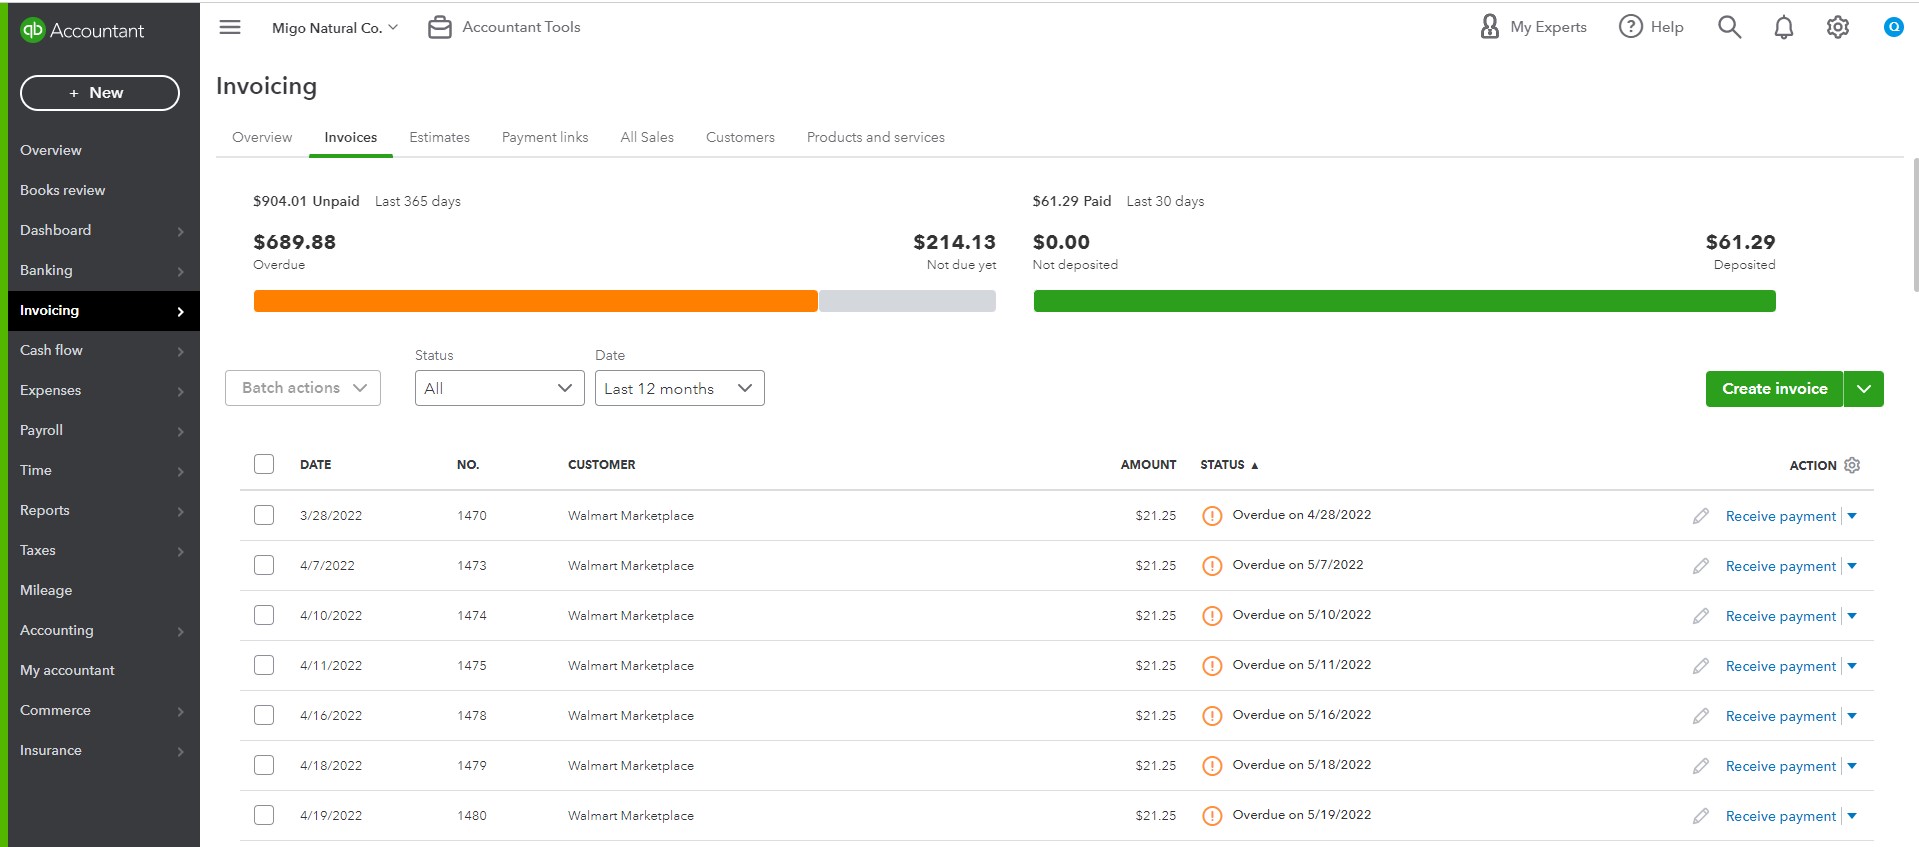
Task: Switch to the Products and services tab
Action: [x=876, y=137]
